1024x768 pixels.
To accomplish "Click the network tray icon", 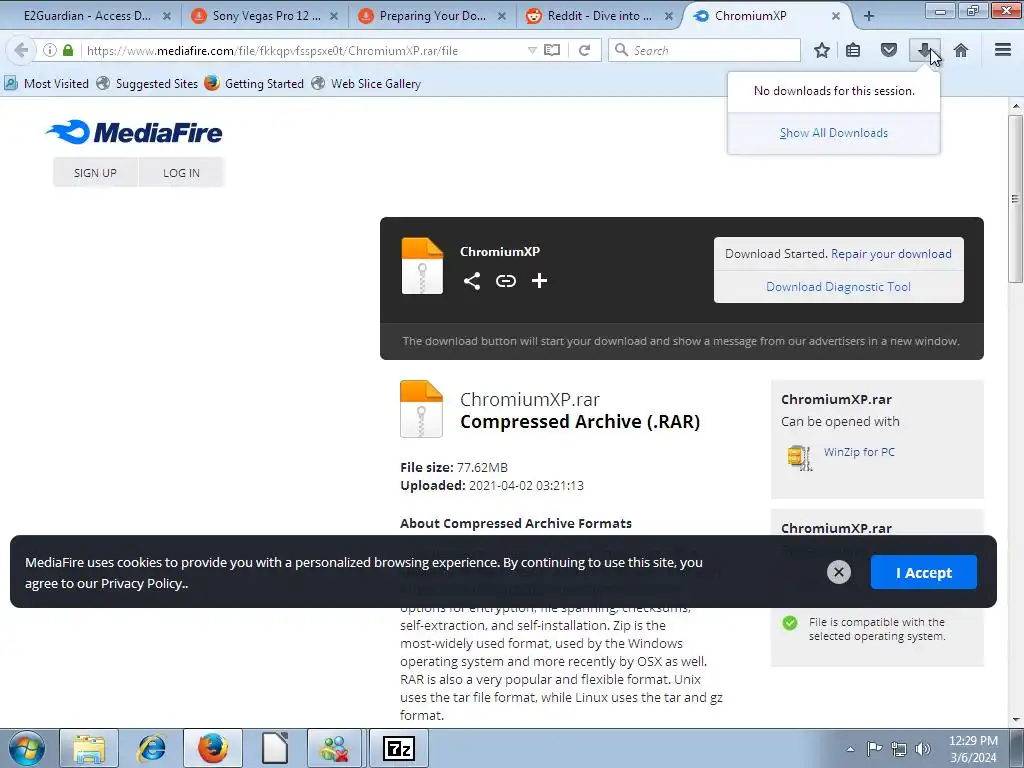I will coord(899,749).
